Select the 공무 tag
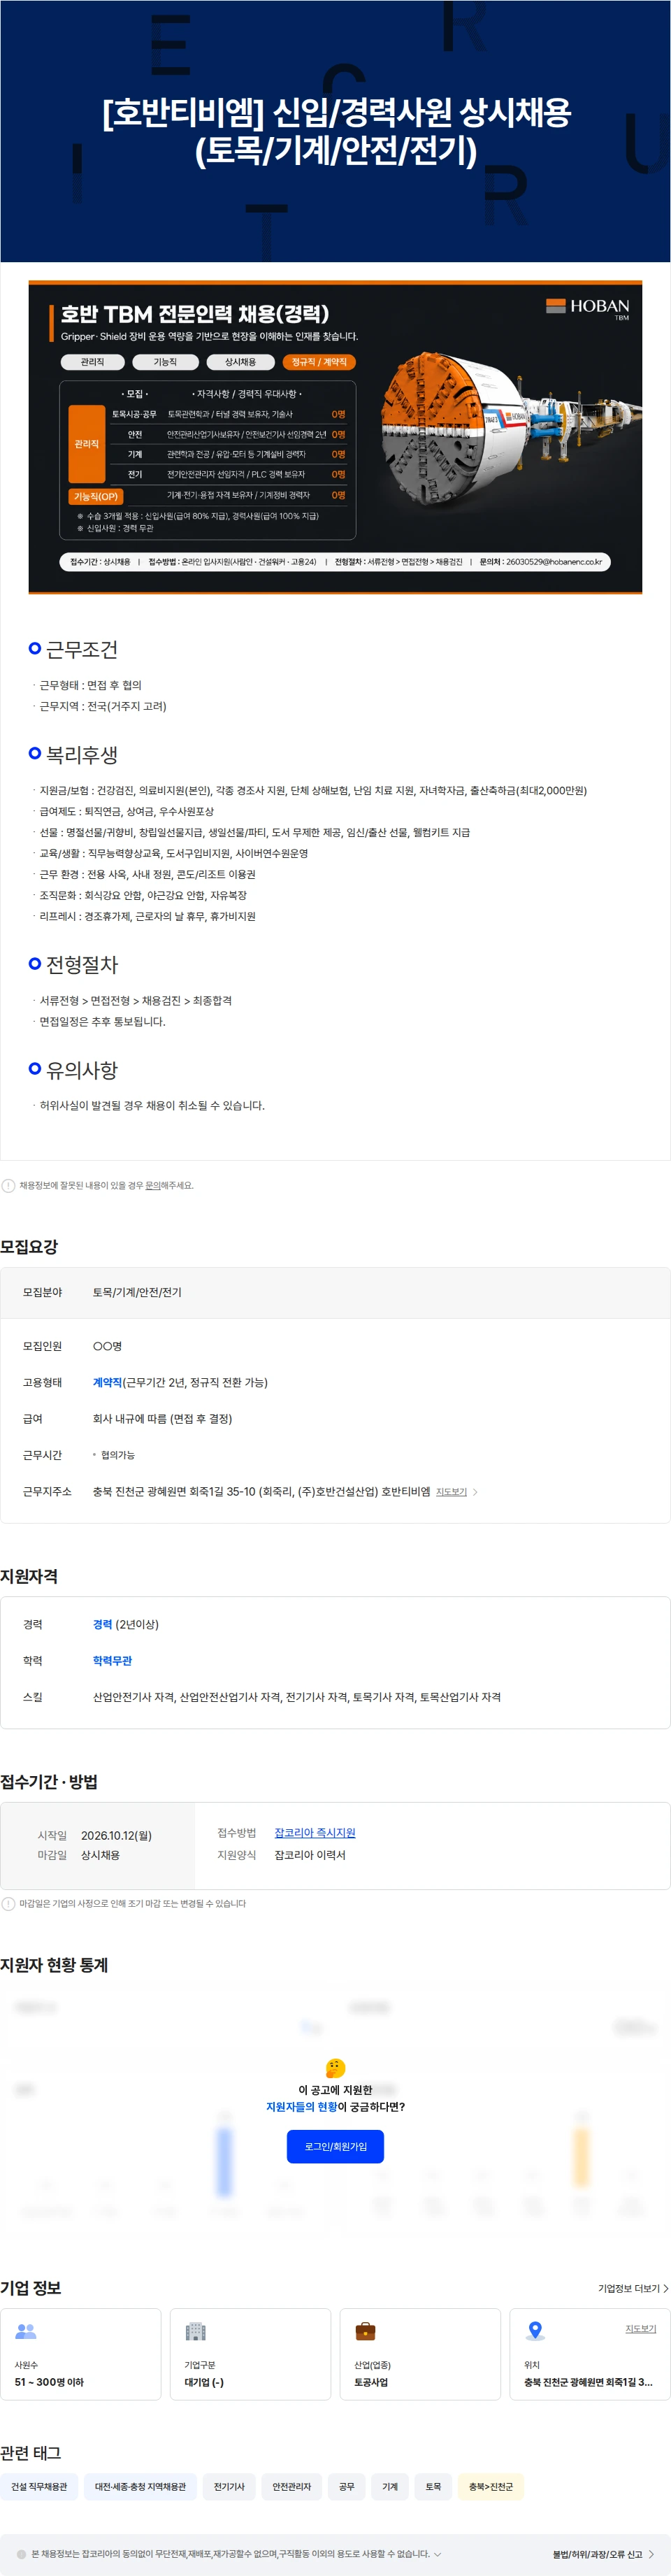Viewport: 671px width, 2576px height. tap(347, 2487)
